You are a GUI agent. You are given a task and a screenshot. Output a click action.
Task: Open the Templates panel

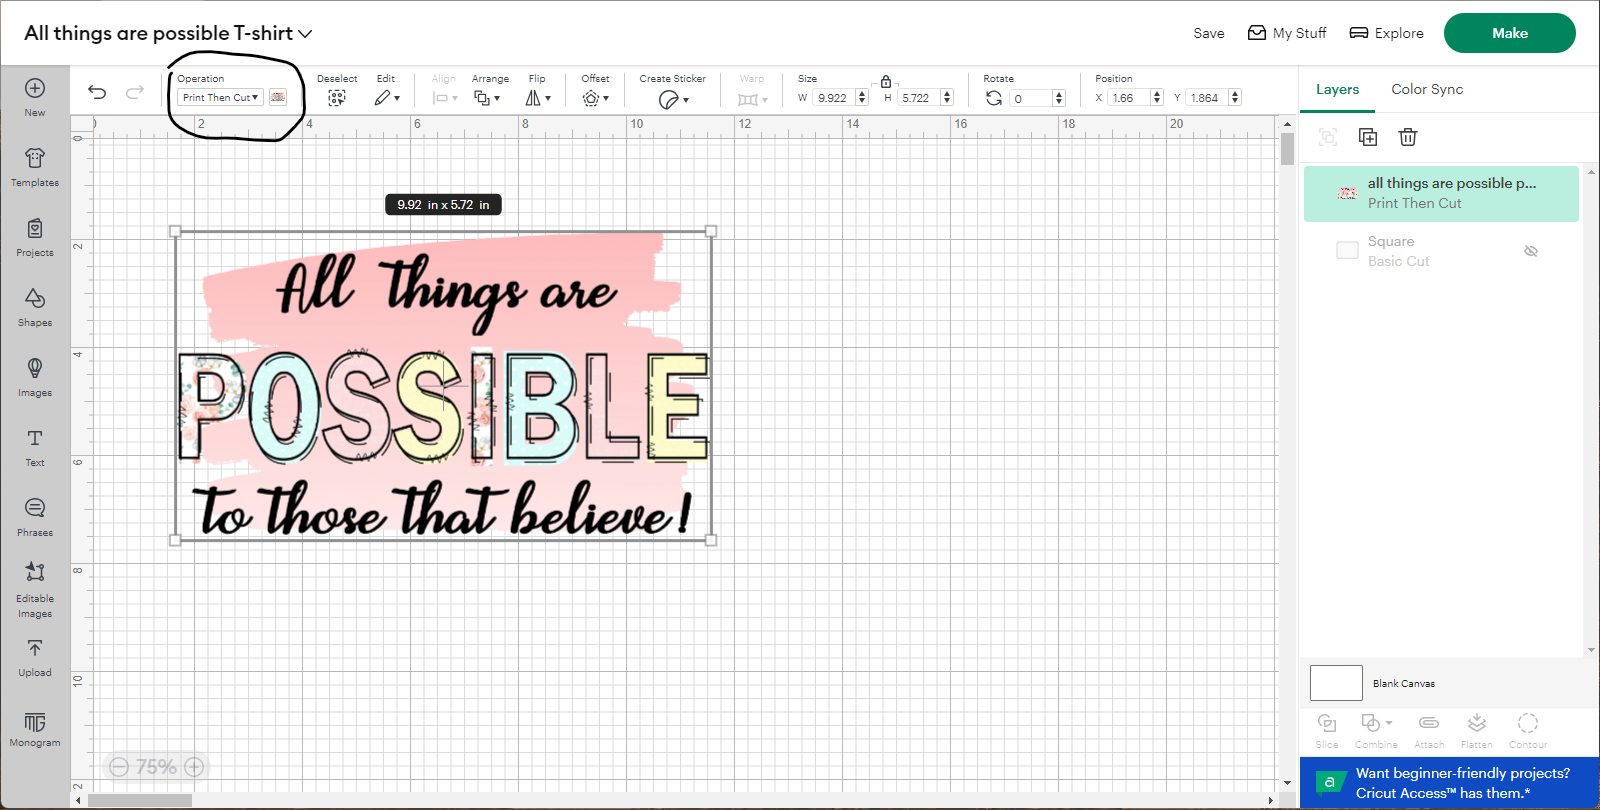tap(35, 167)
